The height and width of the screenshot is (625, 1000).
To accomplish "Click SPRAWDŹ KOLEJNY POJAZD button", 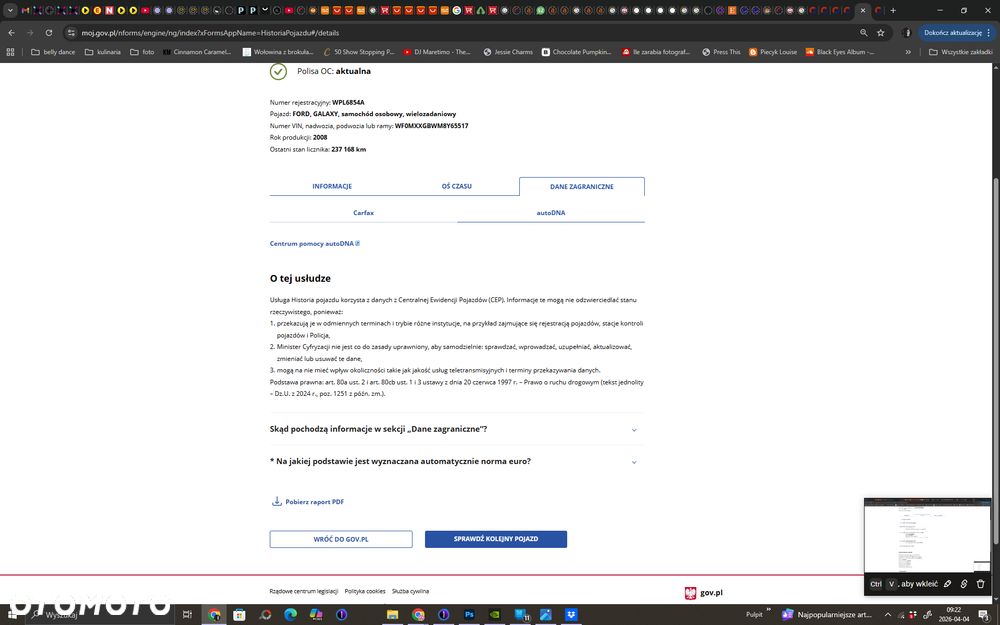I will click(496, 539).
